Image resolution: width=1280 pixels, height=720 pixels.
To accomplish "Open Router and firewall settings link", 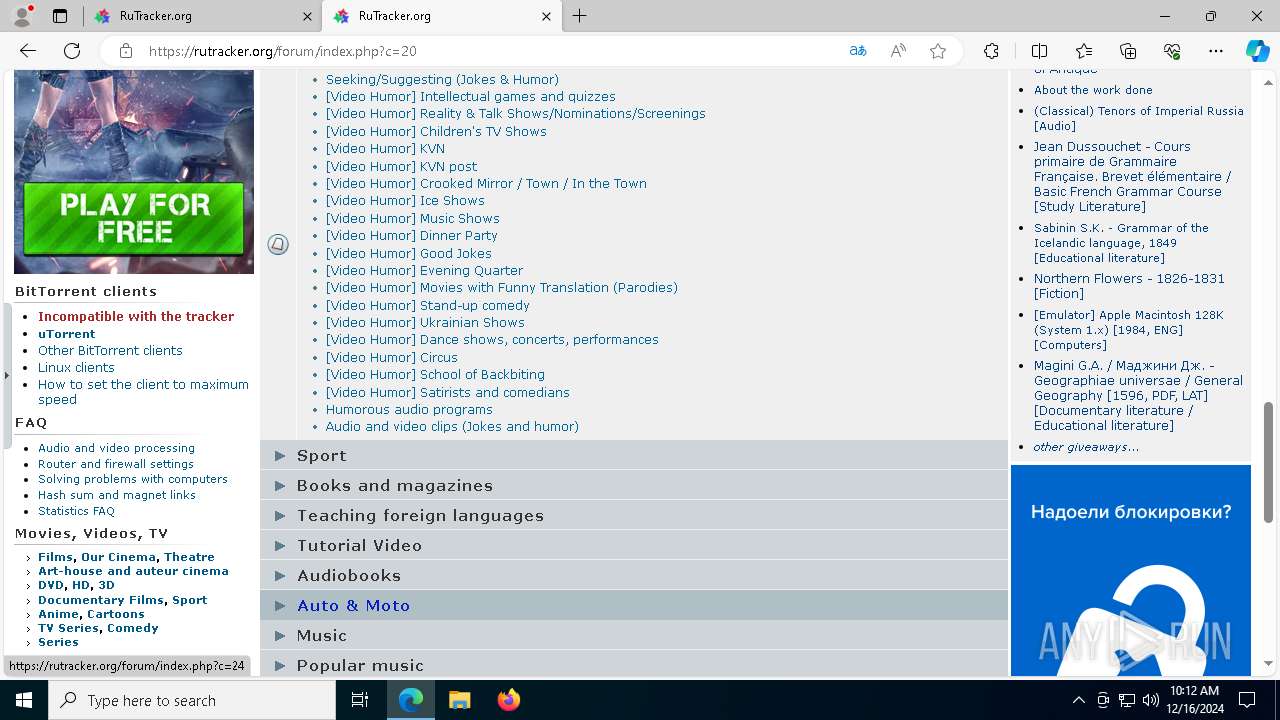I will pos(116,464).
